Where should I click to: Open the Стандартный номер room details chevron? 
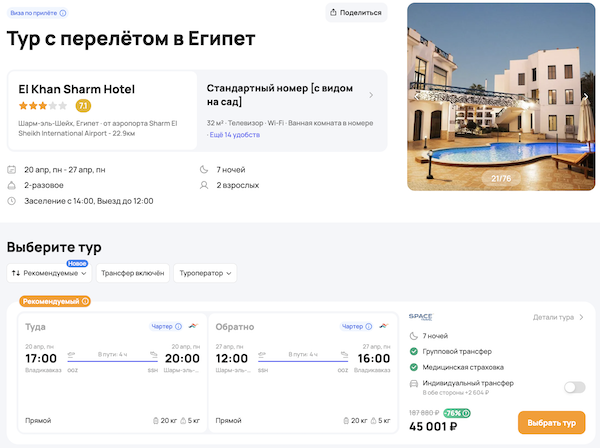point(371,96)
